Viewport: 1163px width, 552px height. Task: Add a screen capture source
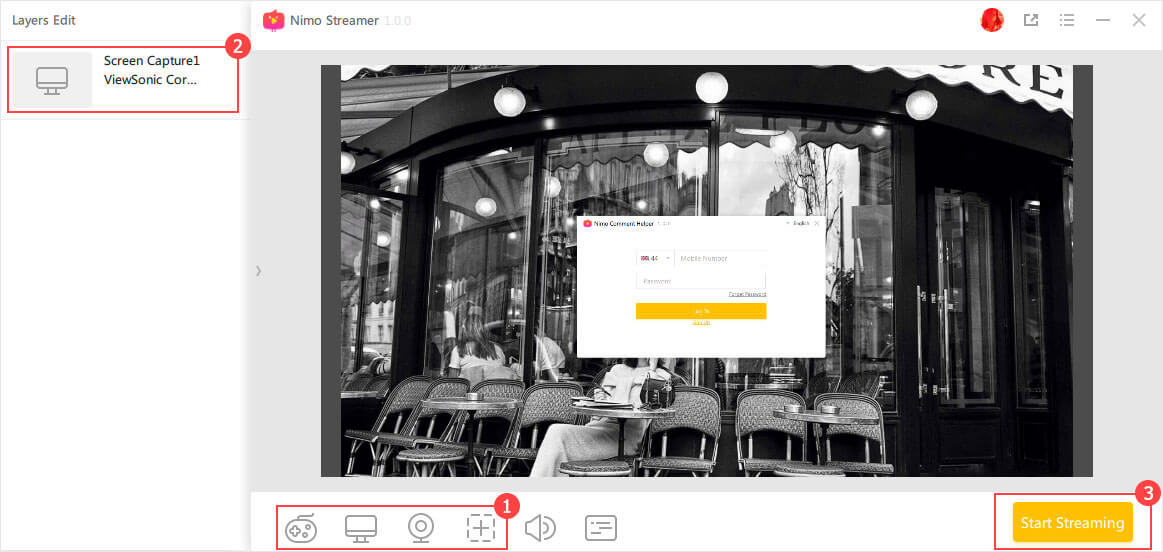coord(361,528)
